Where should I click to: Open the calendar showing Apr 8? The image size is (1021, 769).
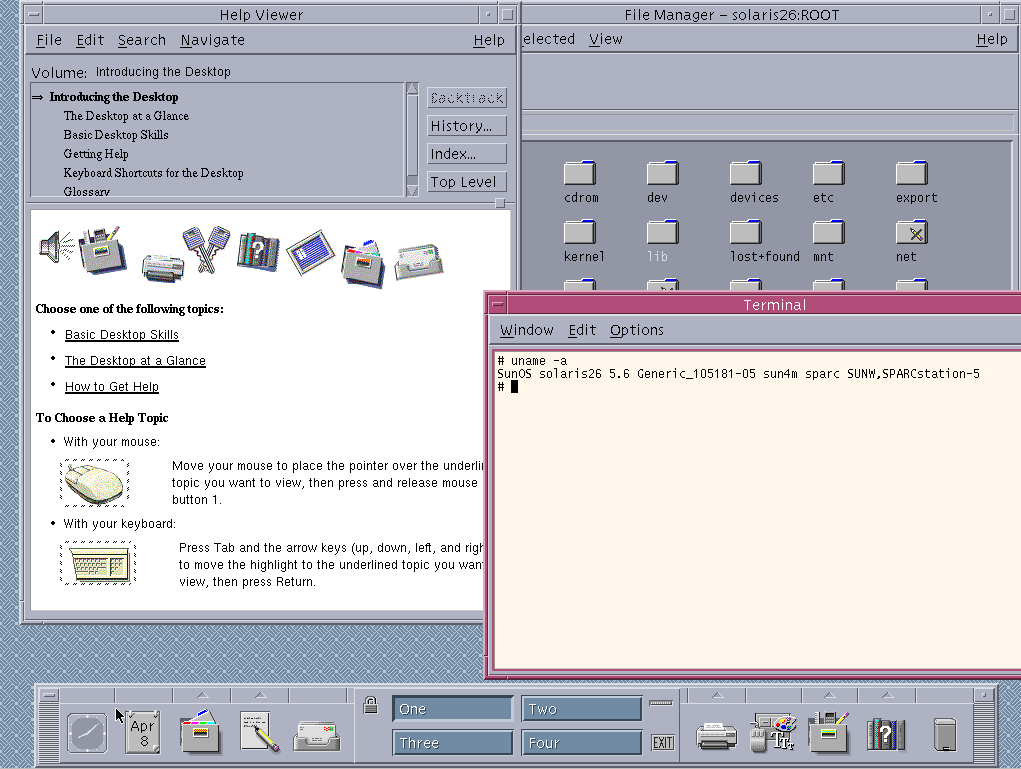[x=143, y=733]
